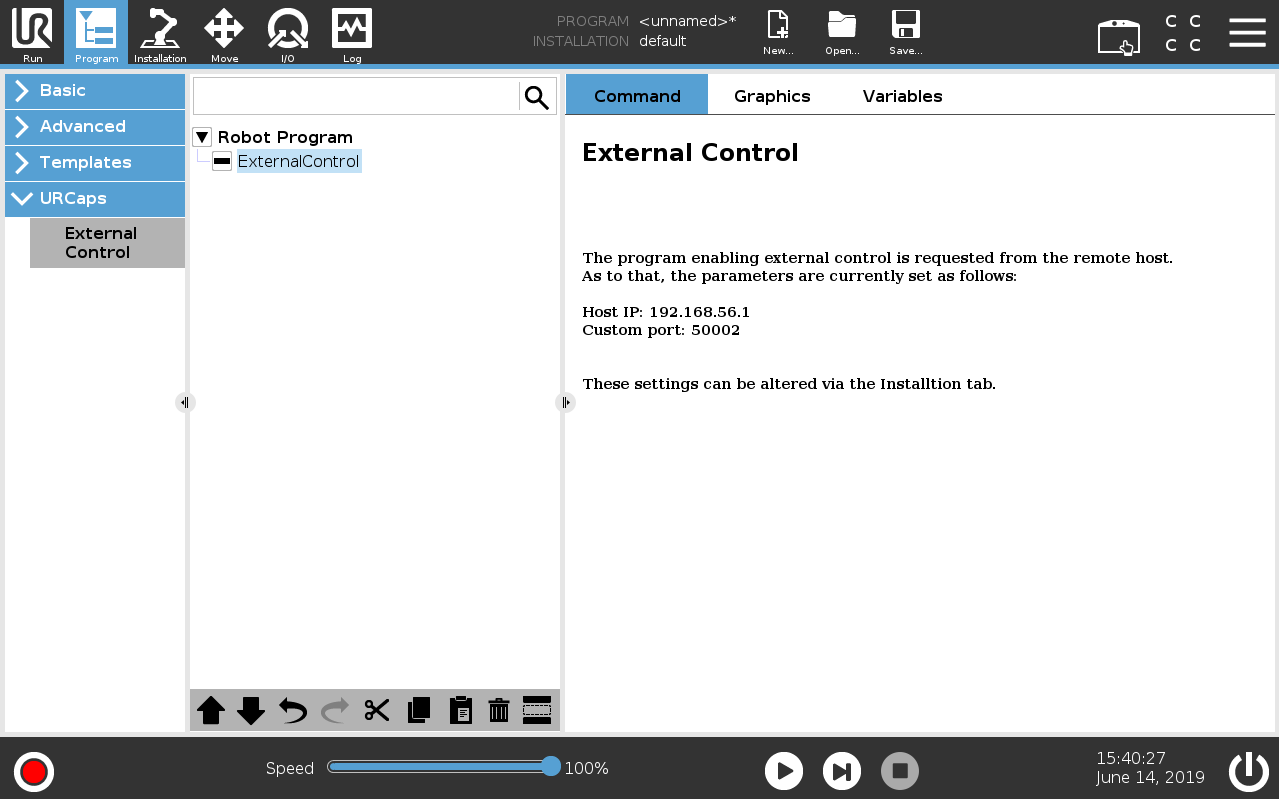
Task: Delete the selected node using trash icon
Action: point(498,710)
